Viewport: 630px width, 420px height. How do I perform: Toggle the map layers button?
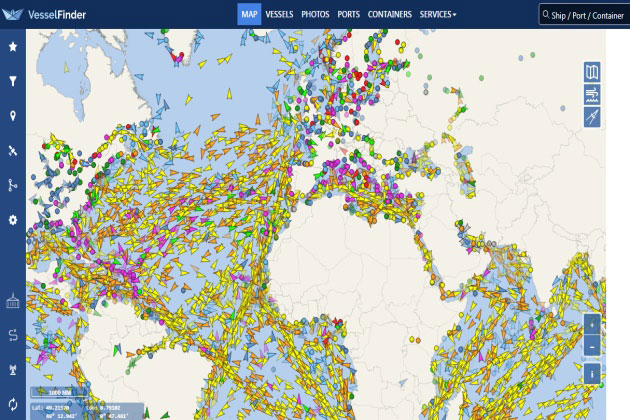(591, 72)
